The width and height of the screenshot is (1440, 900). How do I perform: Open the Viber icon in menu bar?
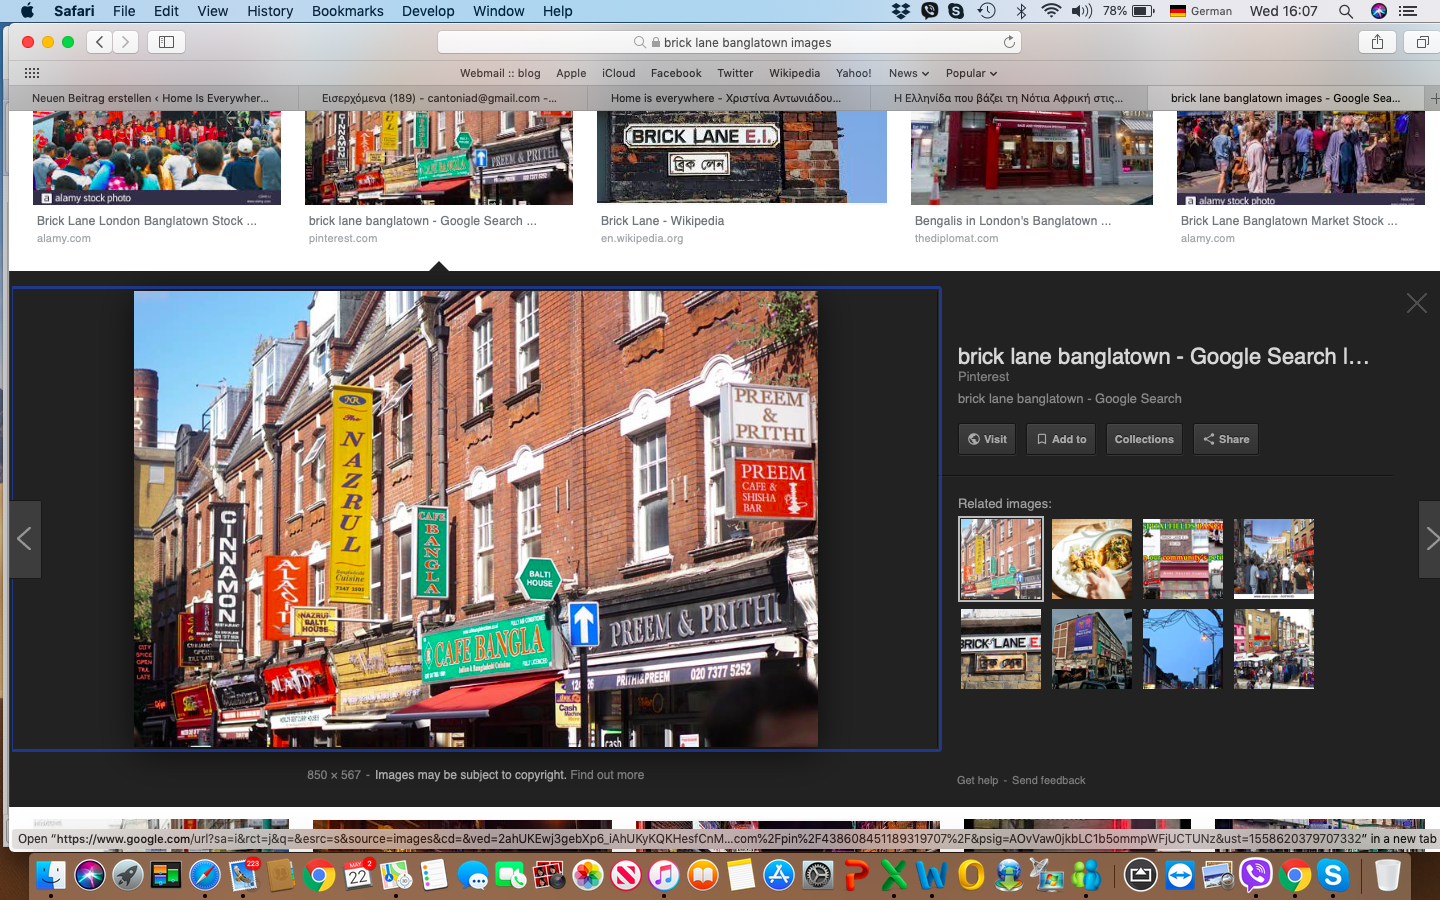(930, 11)
